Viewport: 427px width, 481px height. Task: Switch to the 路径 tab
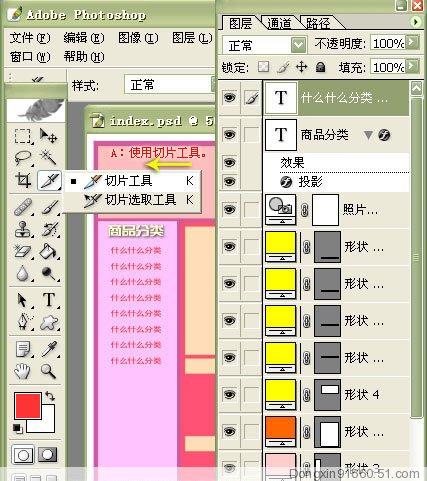tap(318, 23)
